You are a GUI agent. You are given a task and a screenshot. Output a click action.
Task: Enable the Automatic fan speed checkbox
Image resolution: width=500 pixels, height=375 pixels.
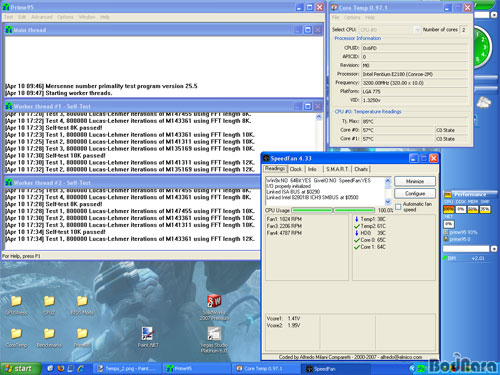coord(398,207)
